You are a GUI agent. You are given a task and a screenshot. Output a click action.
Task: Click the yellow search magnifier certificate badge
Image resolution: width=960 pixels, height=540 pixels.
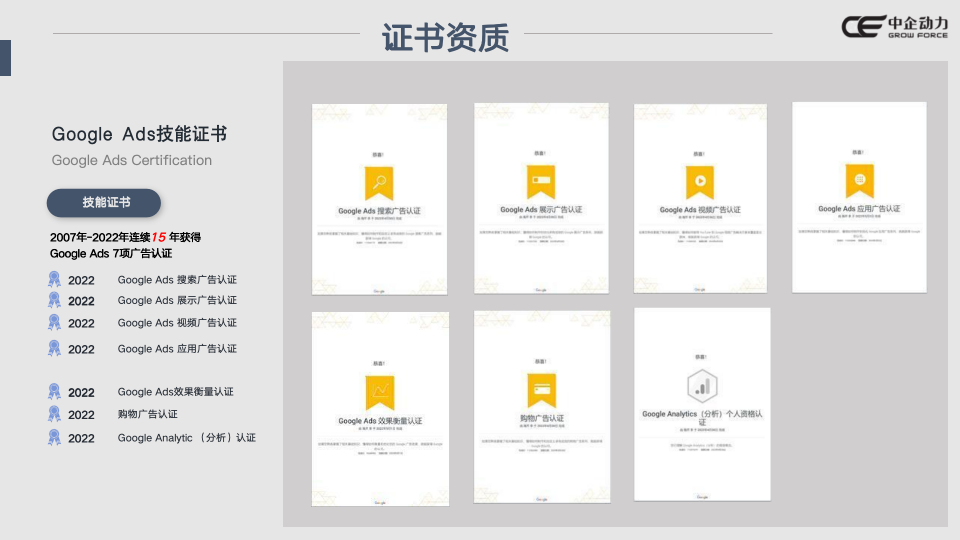pyautogui.click(x=379, y=183)
